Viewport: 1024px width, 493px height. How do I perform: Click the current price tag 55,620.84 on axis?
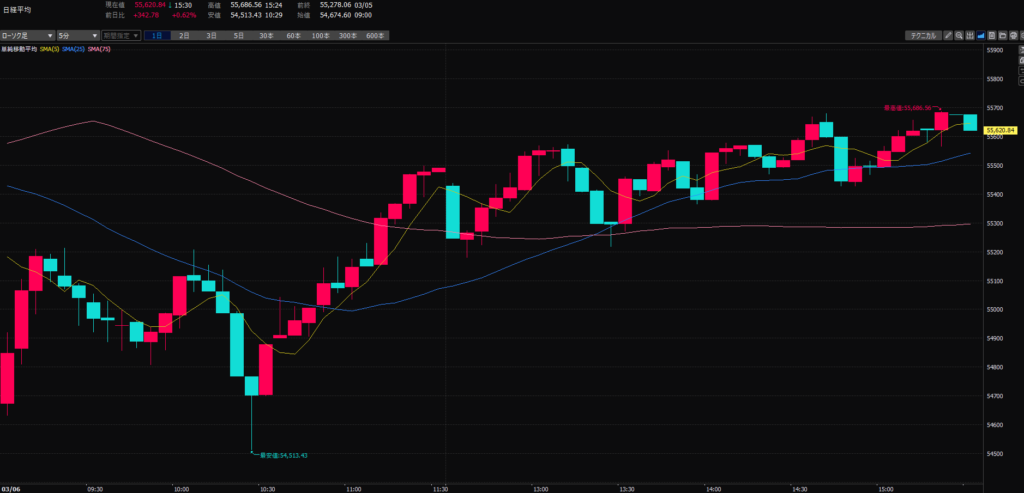pos(1000,130)
